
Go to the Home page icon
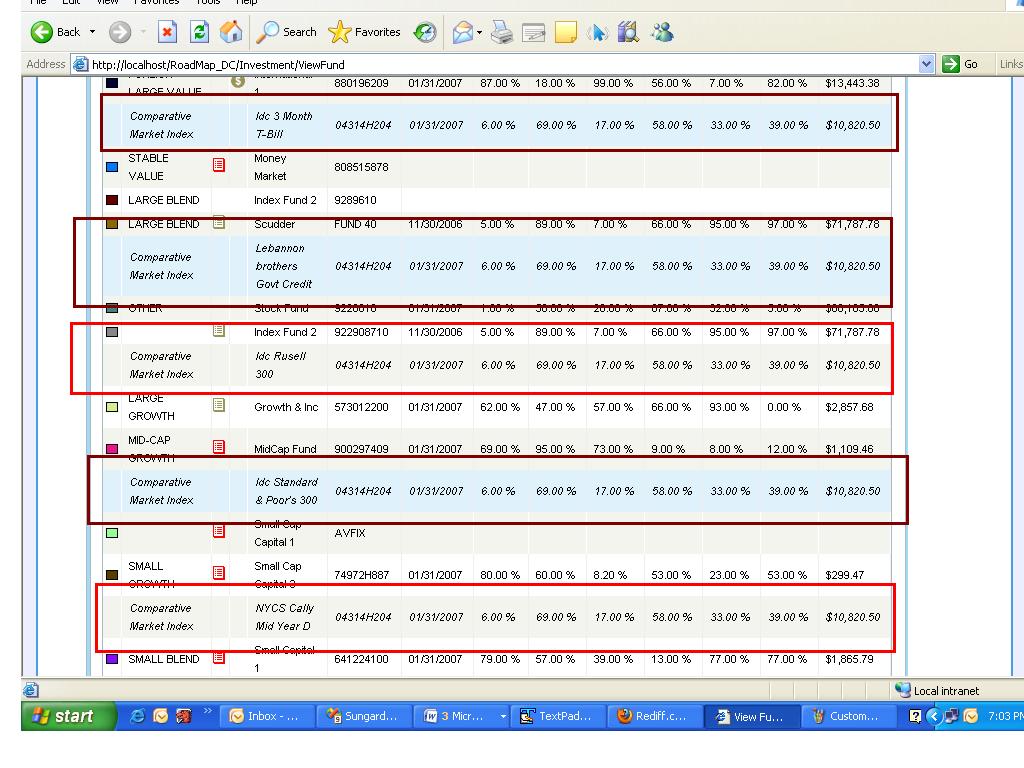pos(231,32)
